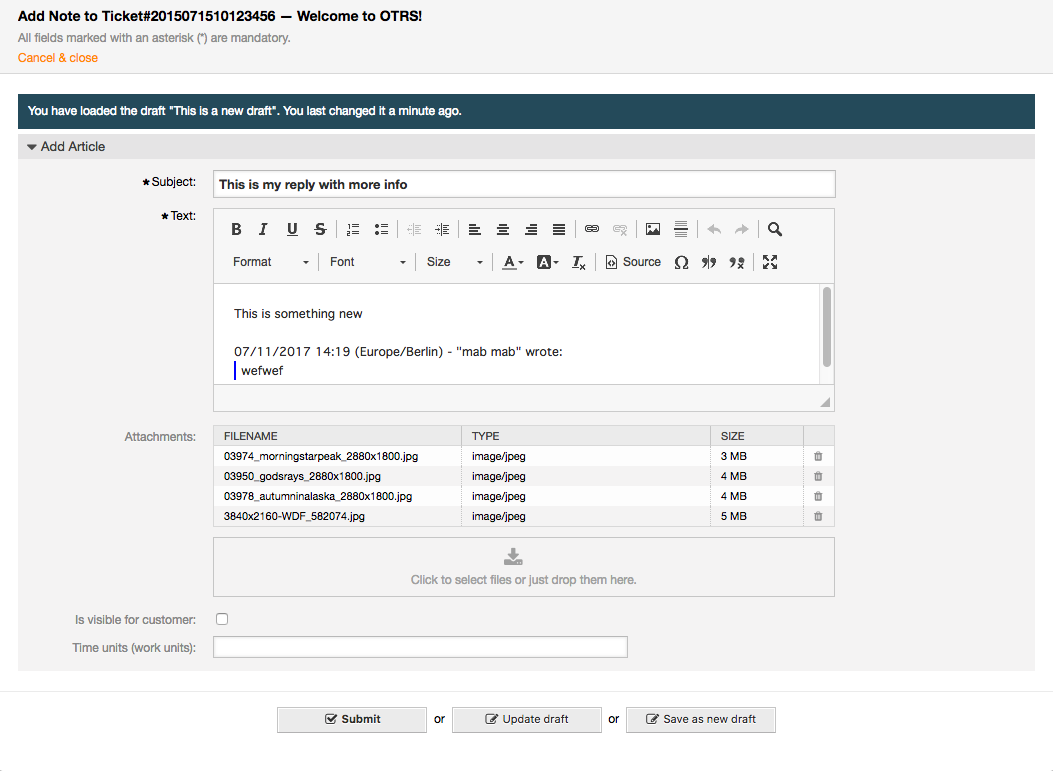Select filename 03974_morningstarpeak_2880x1800.jpg
Image resolution: width=1053 pixels, height=771 pixels.
[x=321, y=456]
